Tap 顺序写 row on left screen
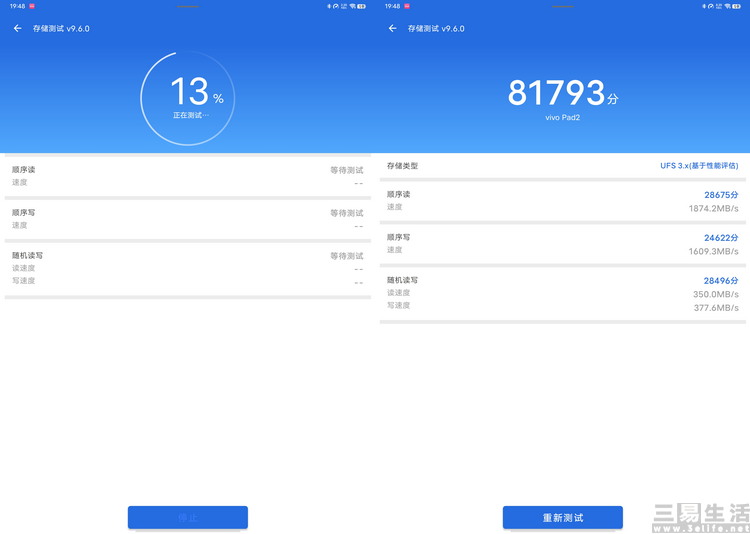Image resolution: width=750 pixels, height=534 pixels. click(x=188, y=219)
